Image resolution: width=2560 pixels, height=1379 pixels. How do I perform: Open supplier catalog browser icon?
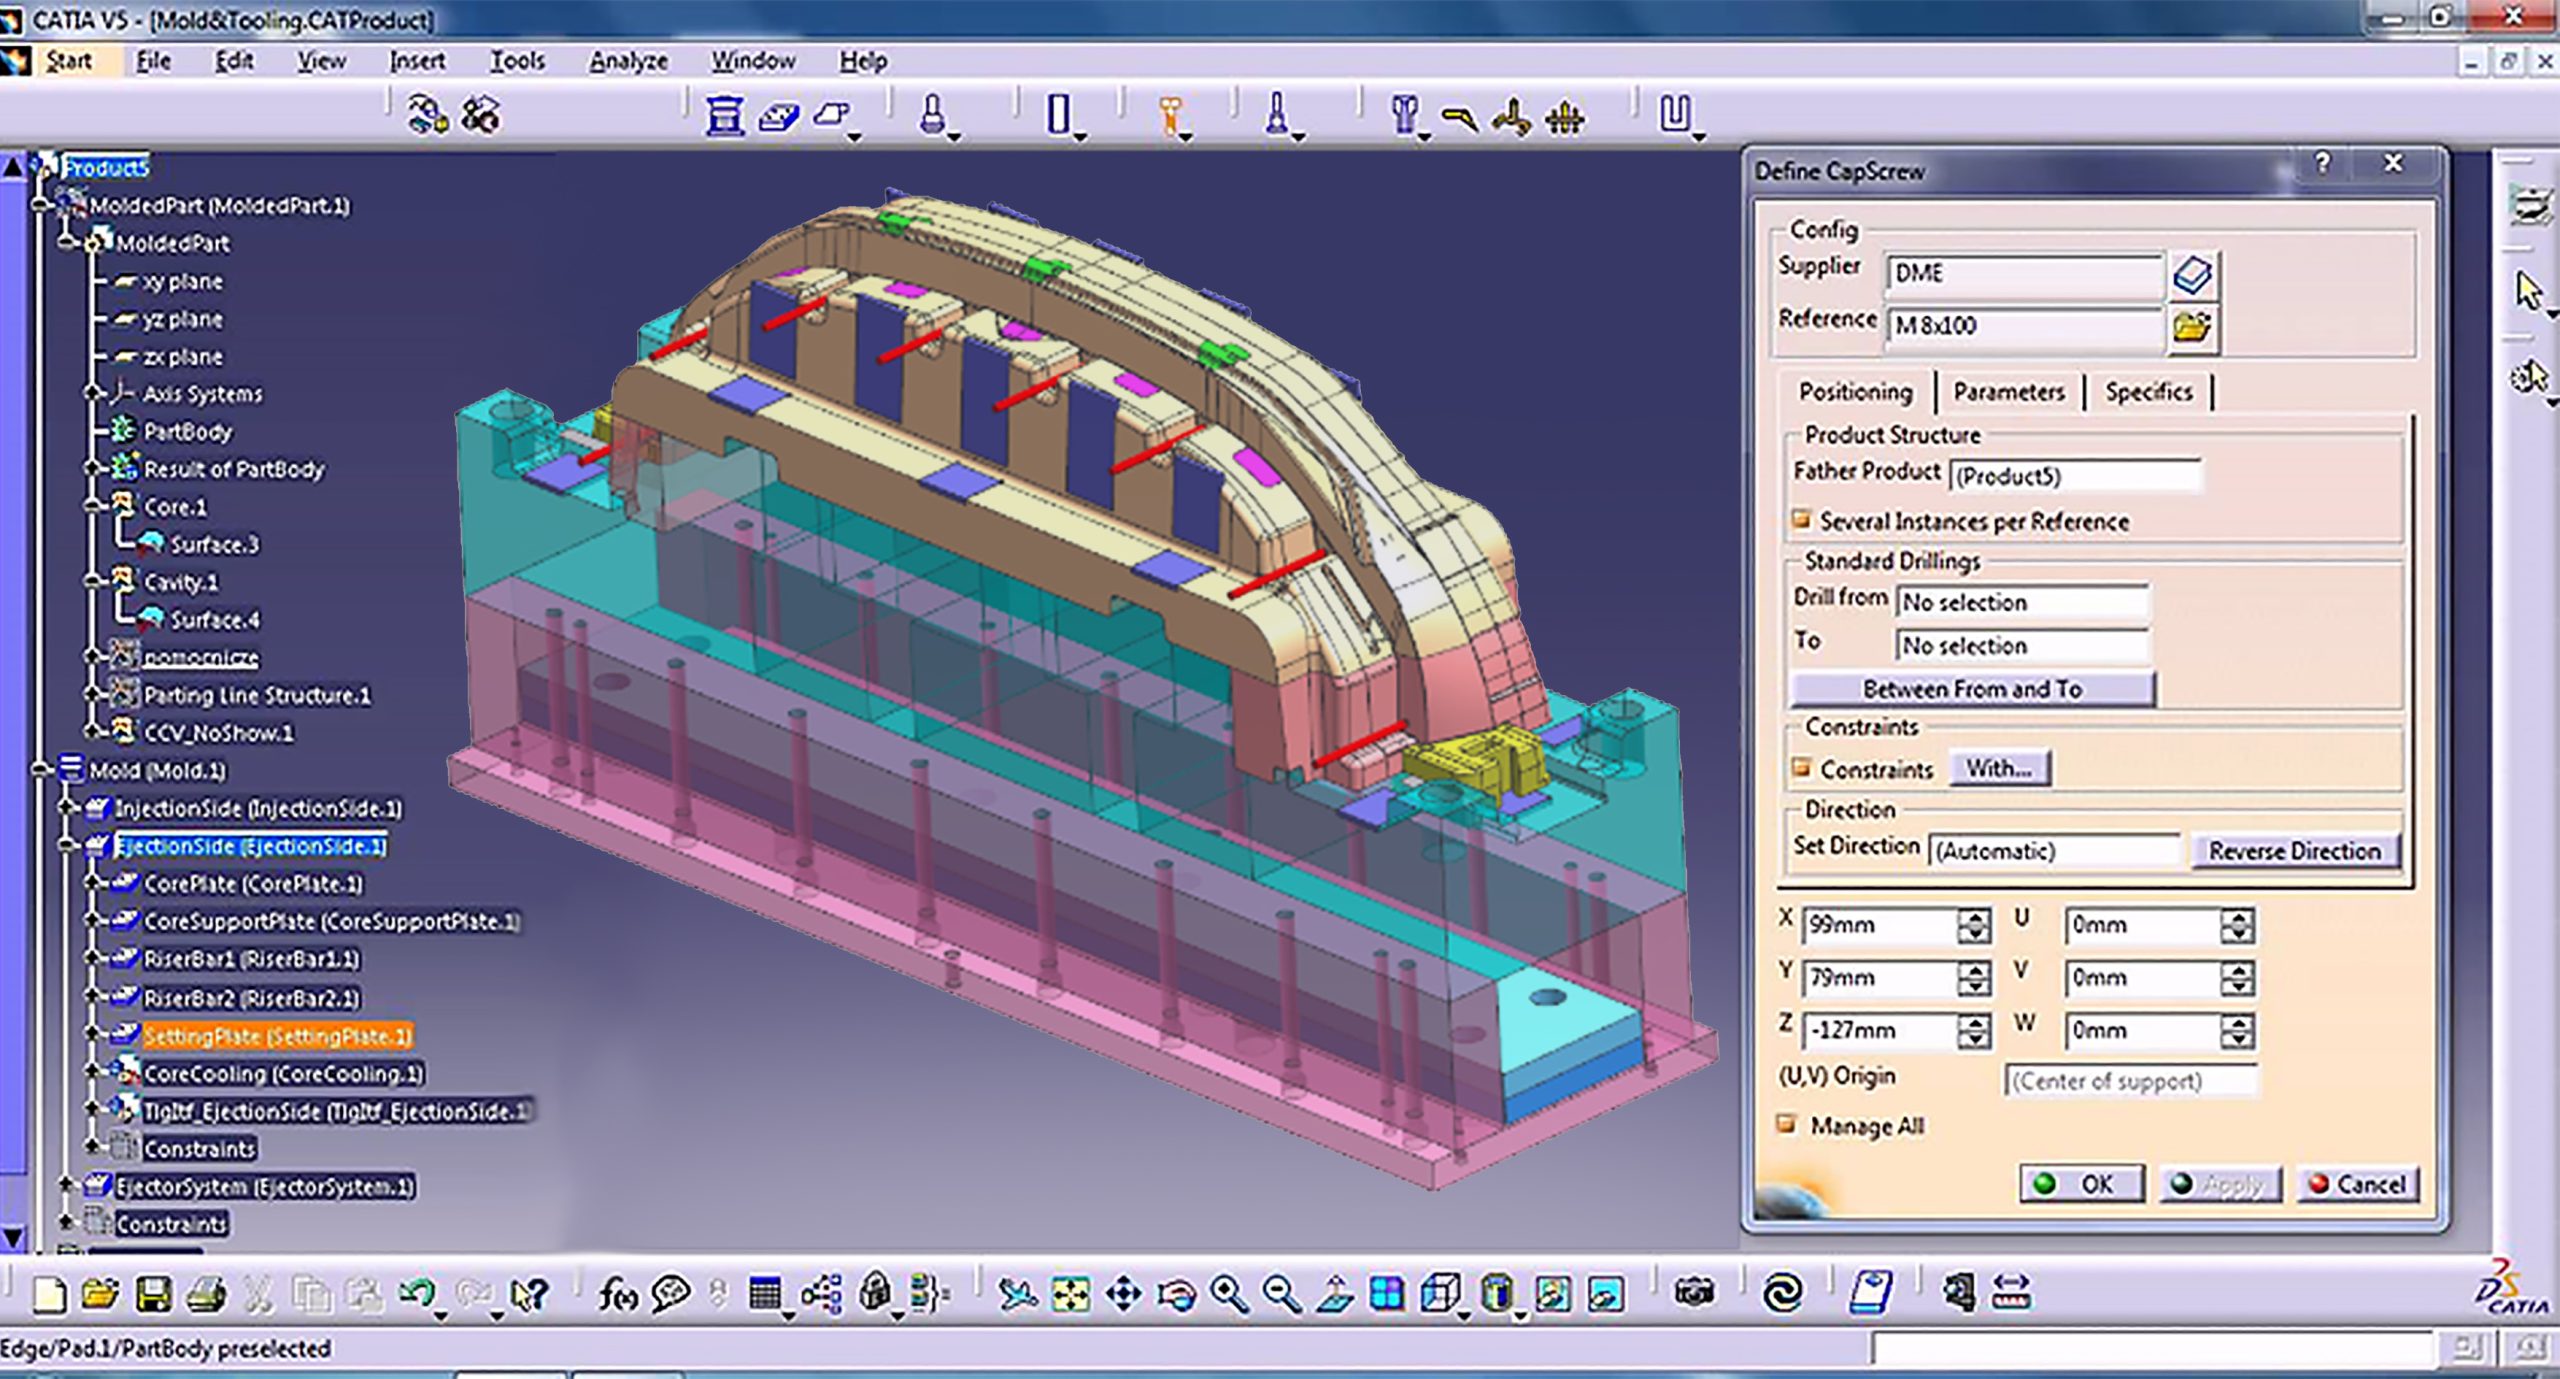(2192, 274)
